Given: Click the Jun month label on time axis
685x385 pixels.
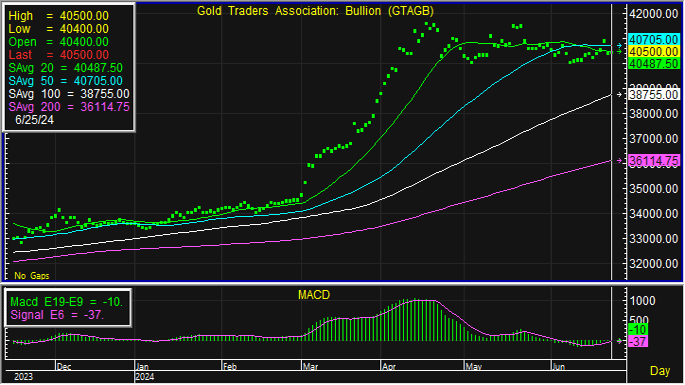Looking at the screenshot, I should 559,367.
